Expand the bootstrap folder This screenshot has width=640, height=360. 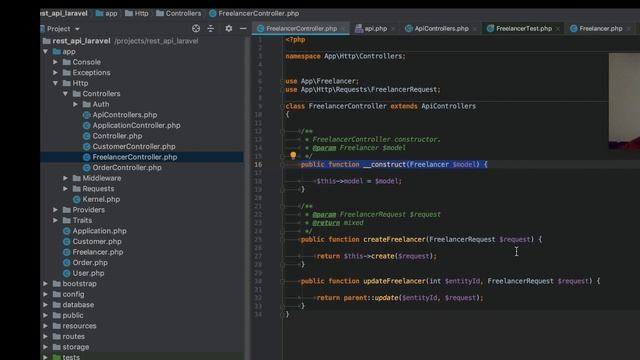(46, 284)
